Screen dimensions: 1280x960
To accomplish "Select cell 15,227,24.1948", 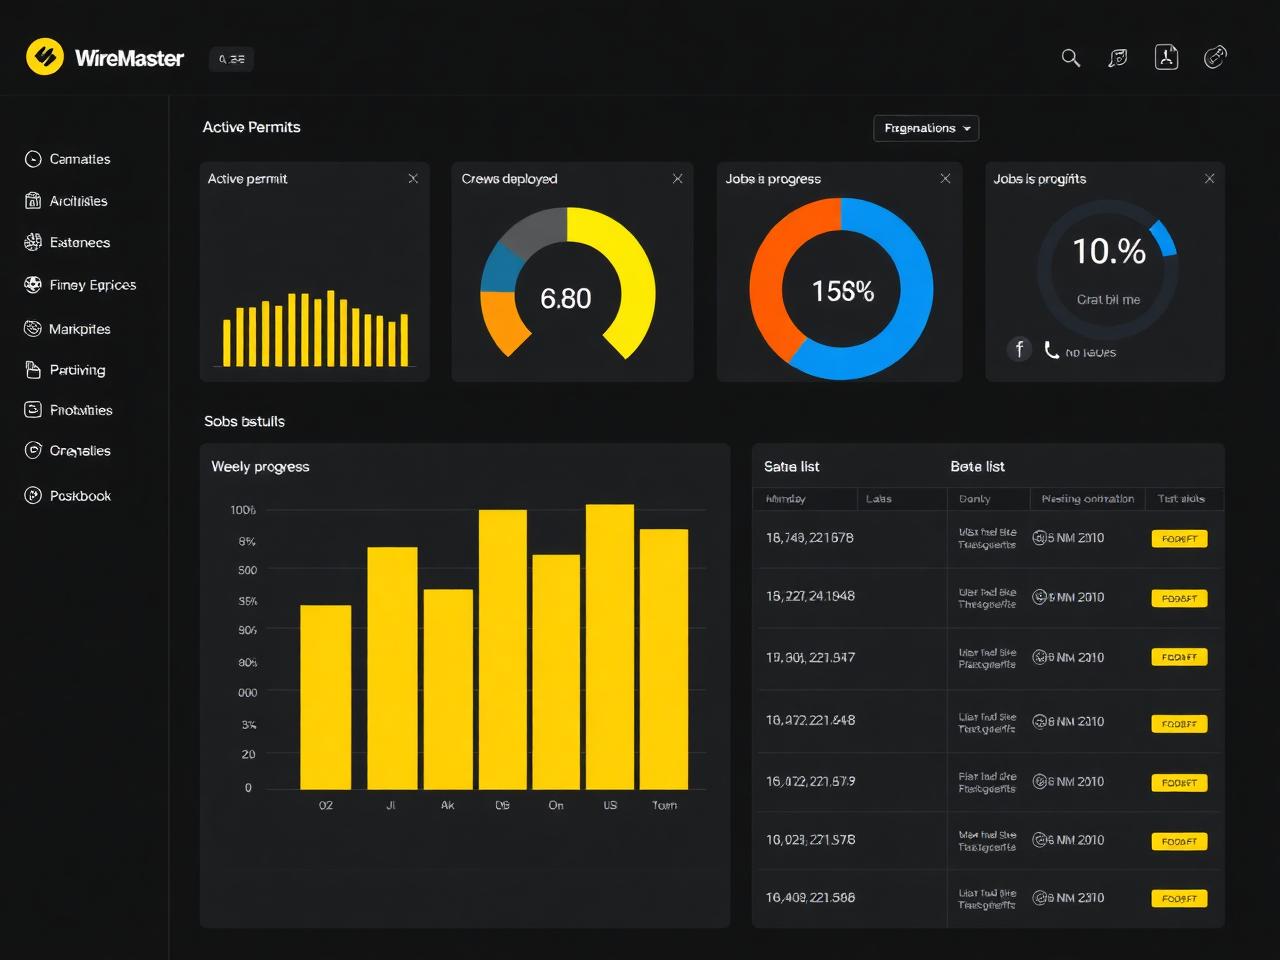I will tap(810, 596).
